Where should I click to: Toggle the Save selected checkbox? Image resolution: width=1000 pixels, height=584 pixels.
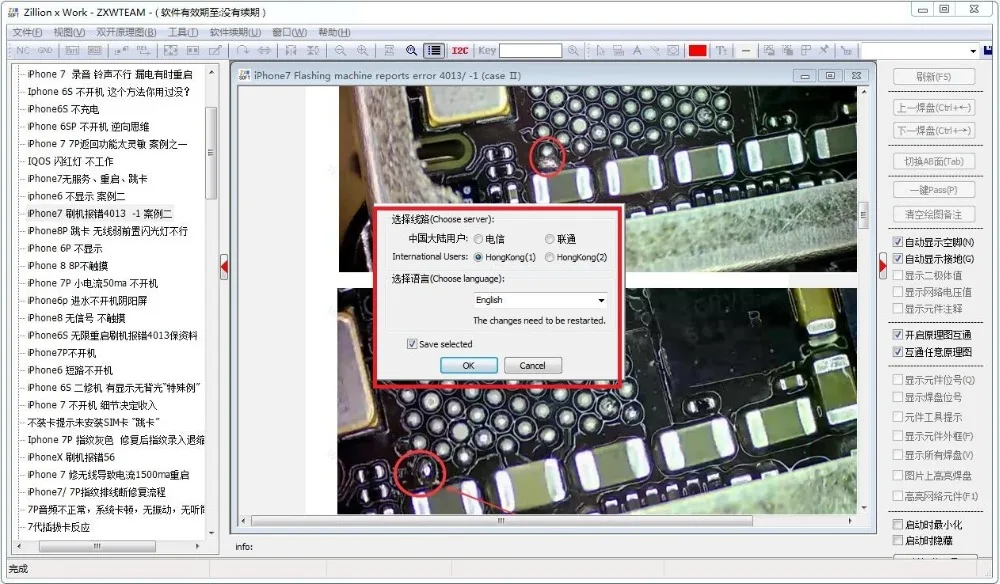(x=412, y=344)
